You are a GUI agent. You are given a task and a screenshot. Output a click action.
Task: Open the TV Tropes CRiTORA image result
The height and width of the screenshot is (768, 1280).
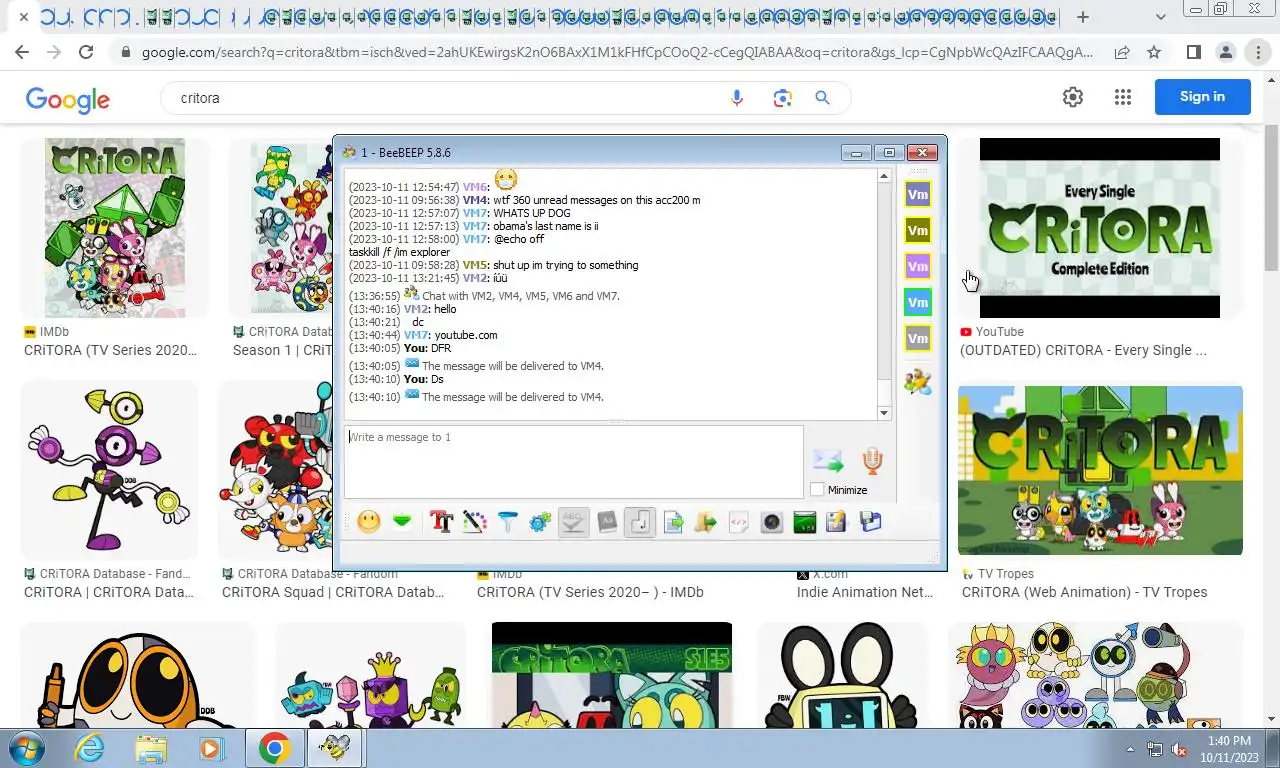tap(1100, 470)
